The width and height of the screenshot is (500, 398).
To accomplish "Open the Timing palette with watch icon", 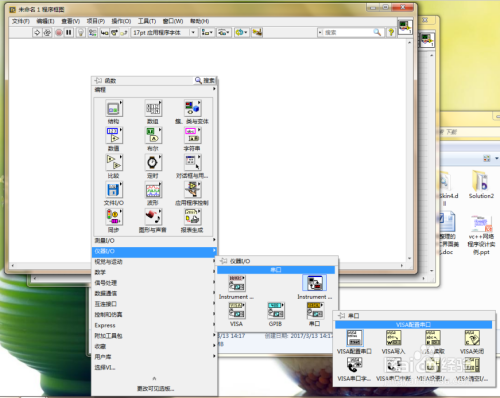I will [x=153, y=163].
